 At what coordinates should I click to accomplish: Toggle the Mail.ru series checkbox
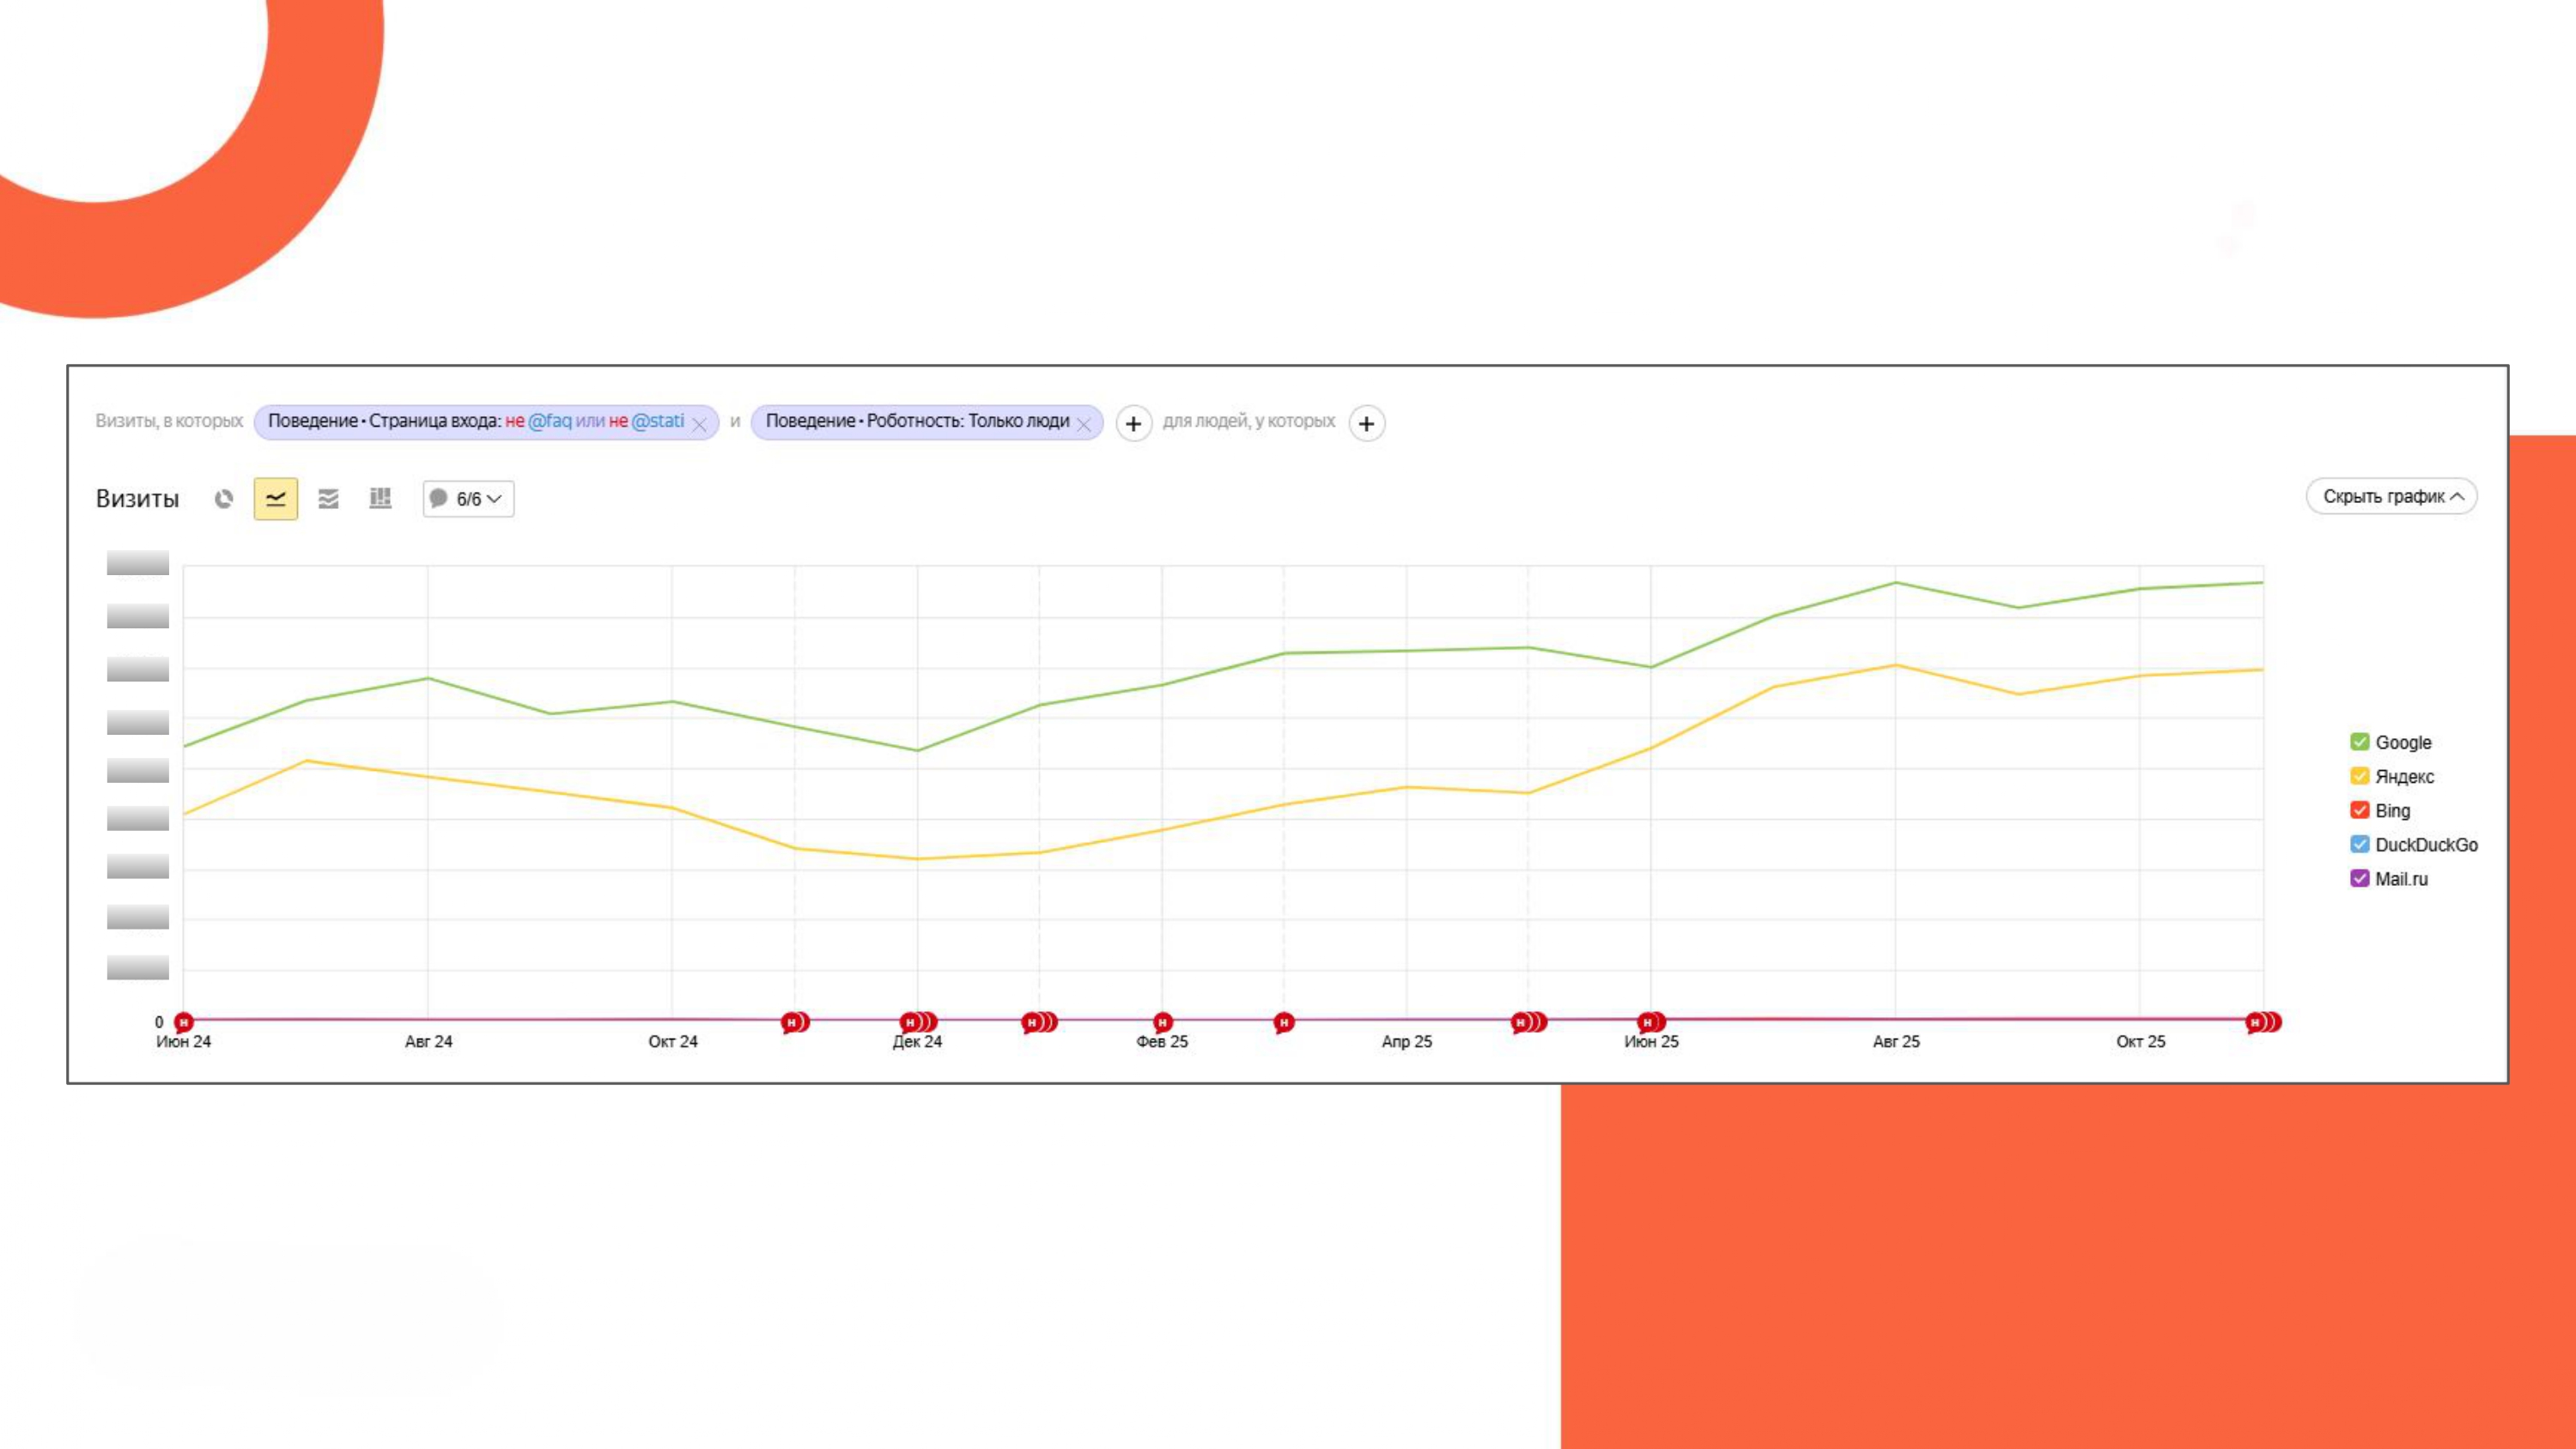click(2359, 878)
